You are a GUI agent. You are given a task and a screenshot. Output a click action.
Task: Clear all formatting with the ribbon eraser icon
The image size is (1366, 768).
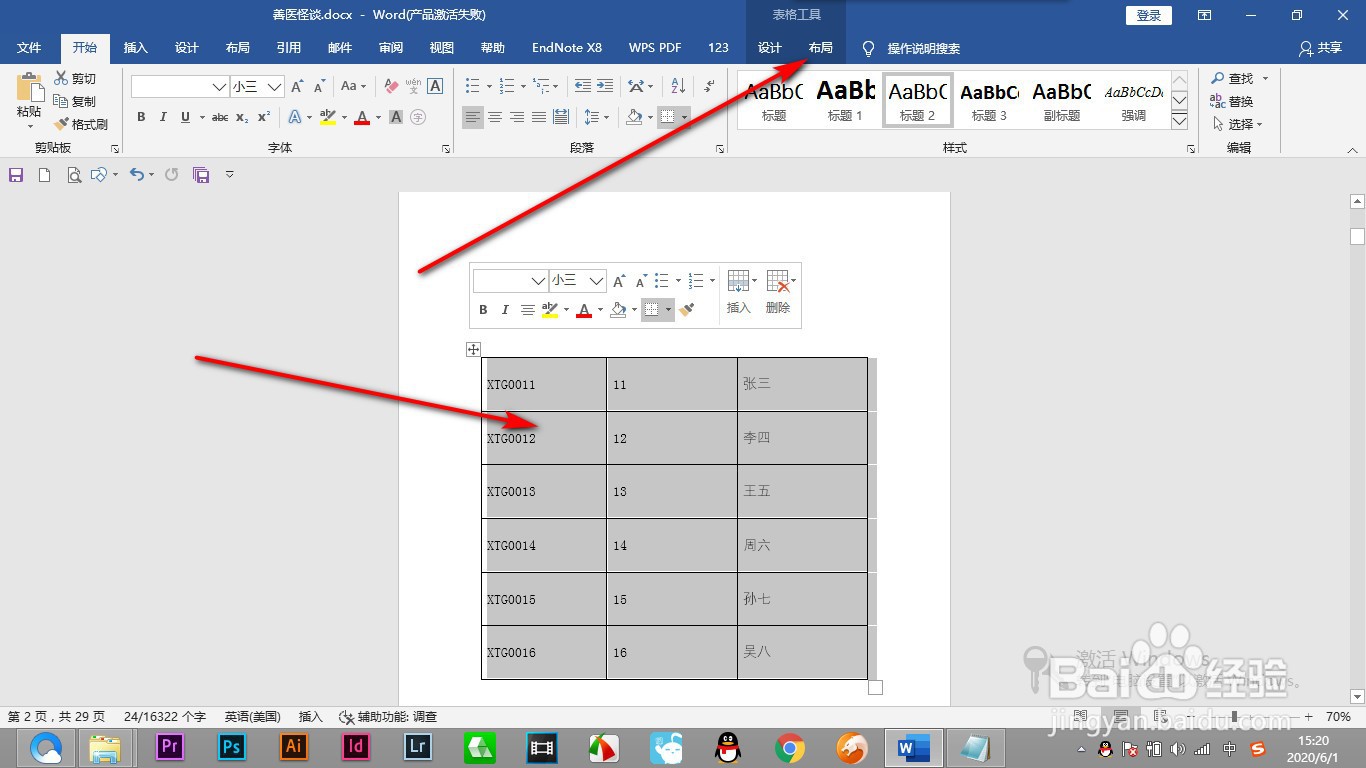392,87
